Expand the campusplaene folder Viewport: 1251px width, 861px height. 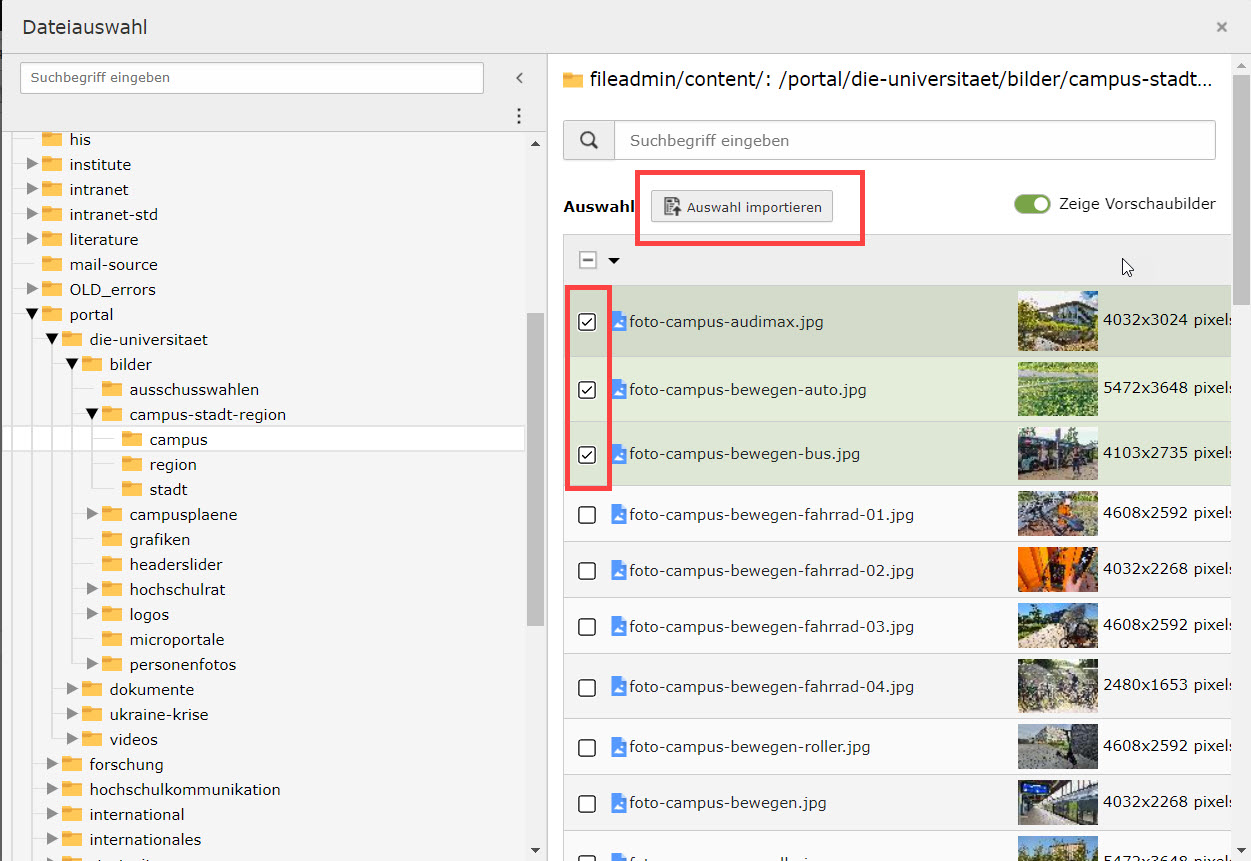coord(92,514)
